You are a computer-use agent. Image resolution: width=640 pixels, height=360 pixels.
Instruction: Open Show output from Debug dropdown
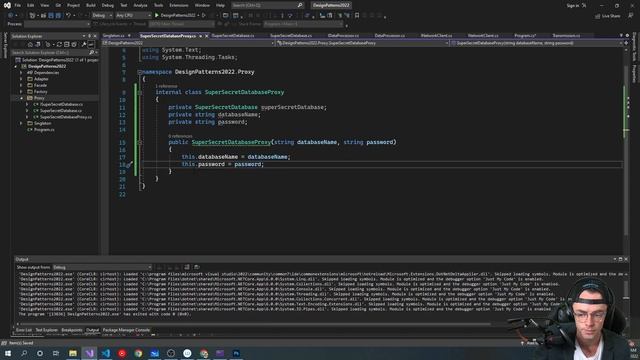pyautogui.click(x=102, y=267)
